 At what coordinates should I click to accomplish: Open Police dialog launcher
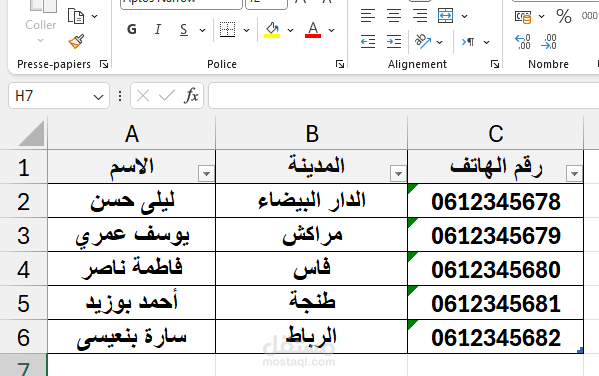340,64
